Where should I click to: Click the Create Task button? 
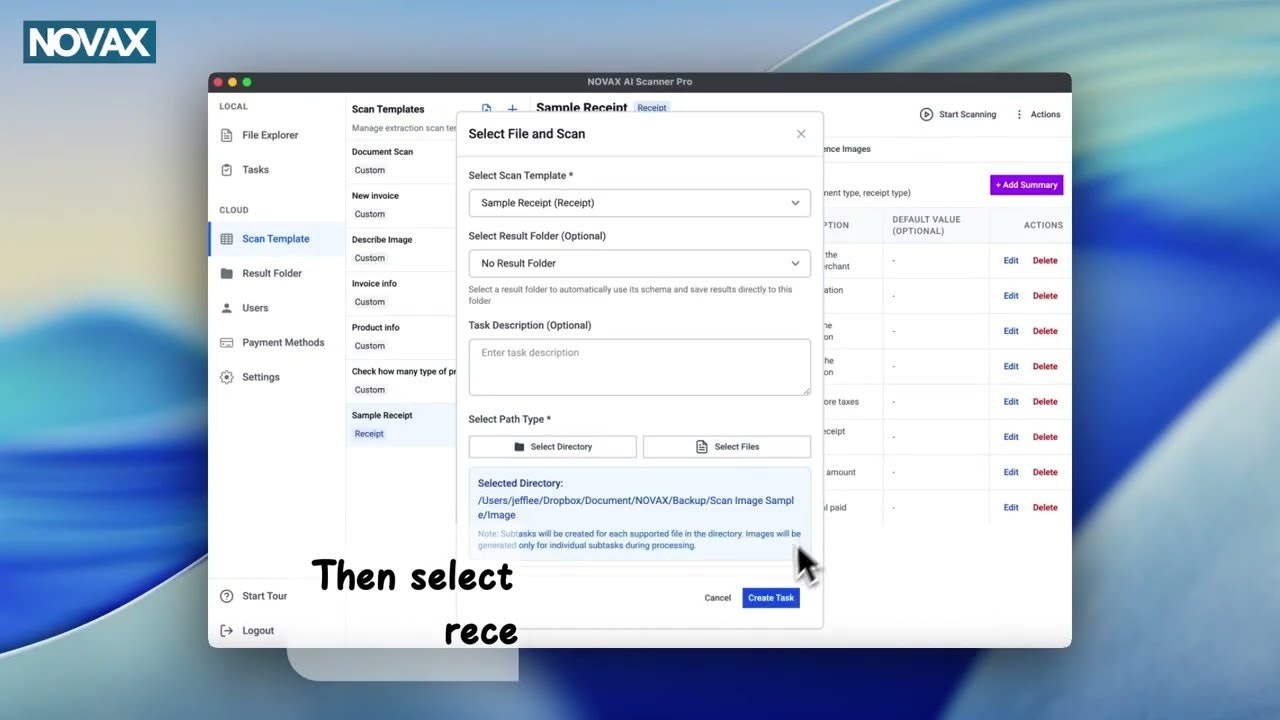(x=771, y=598)
